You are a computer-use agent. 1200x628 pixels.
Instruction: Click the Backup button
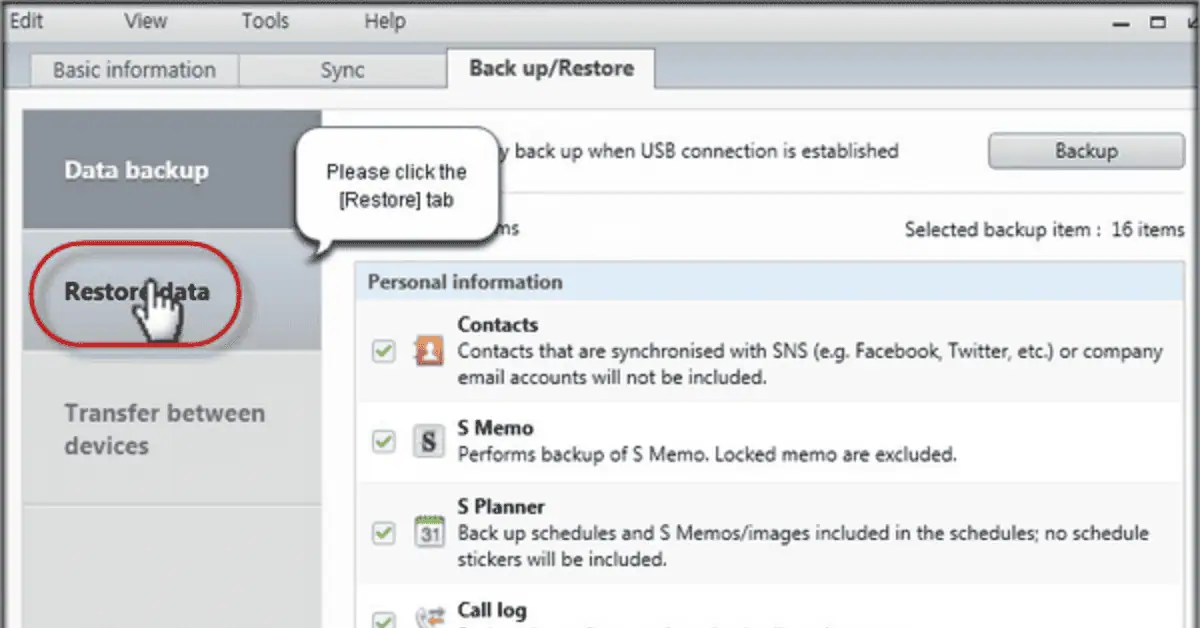(x=1085, y=150)
